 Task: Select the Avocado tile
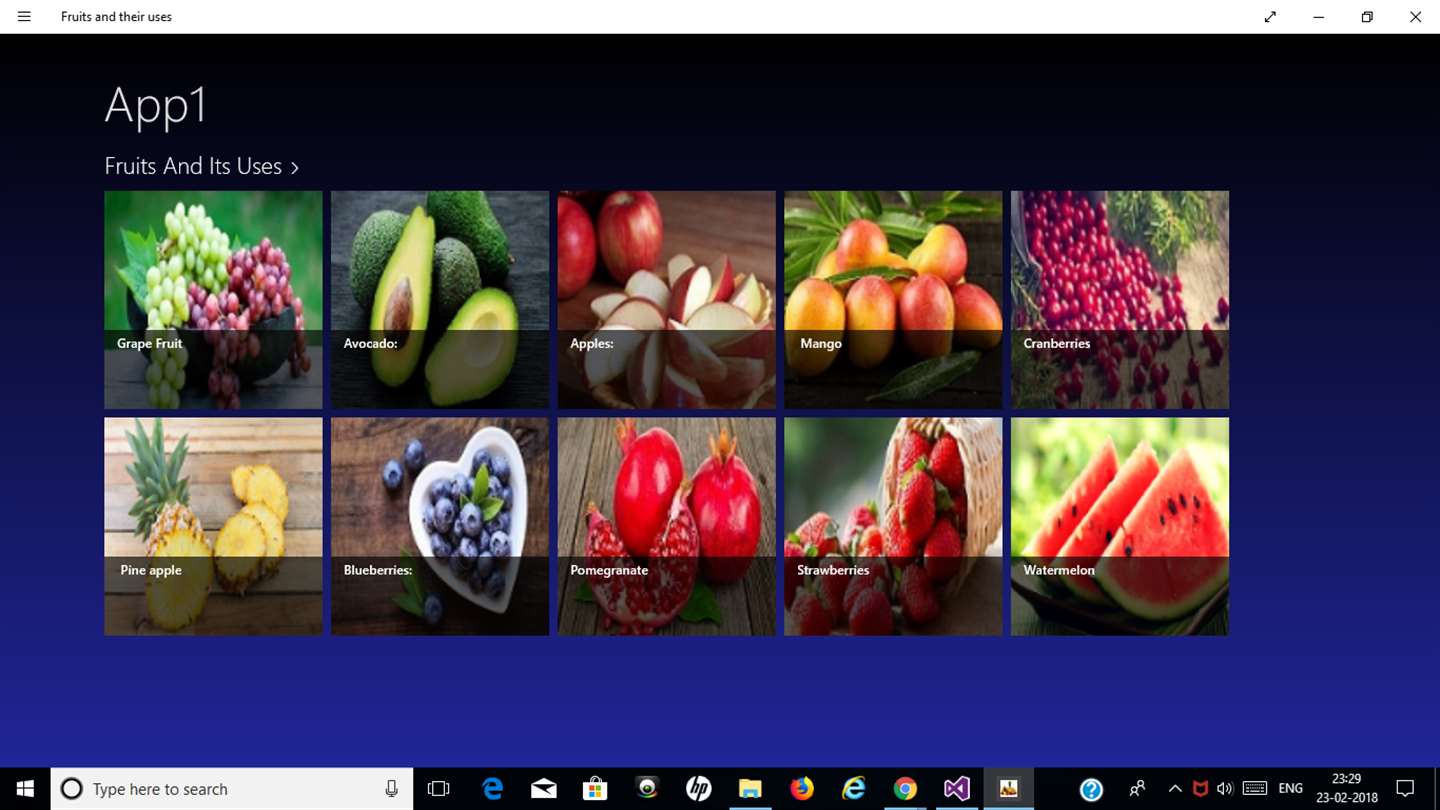tap(440, 300)
